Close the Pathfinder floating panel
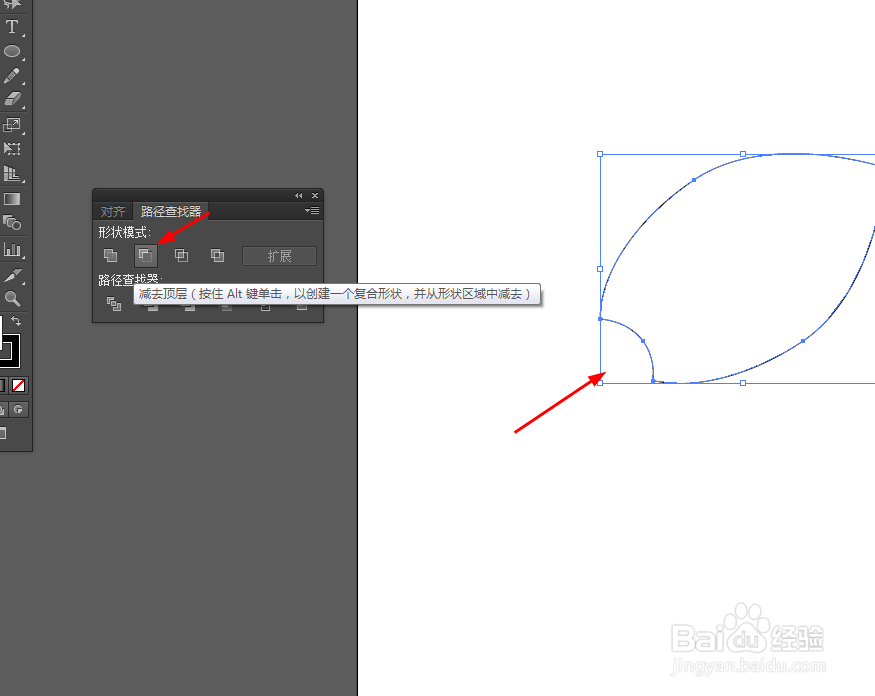The image size is (875, 696). 315,195
